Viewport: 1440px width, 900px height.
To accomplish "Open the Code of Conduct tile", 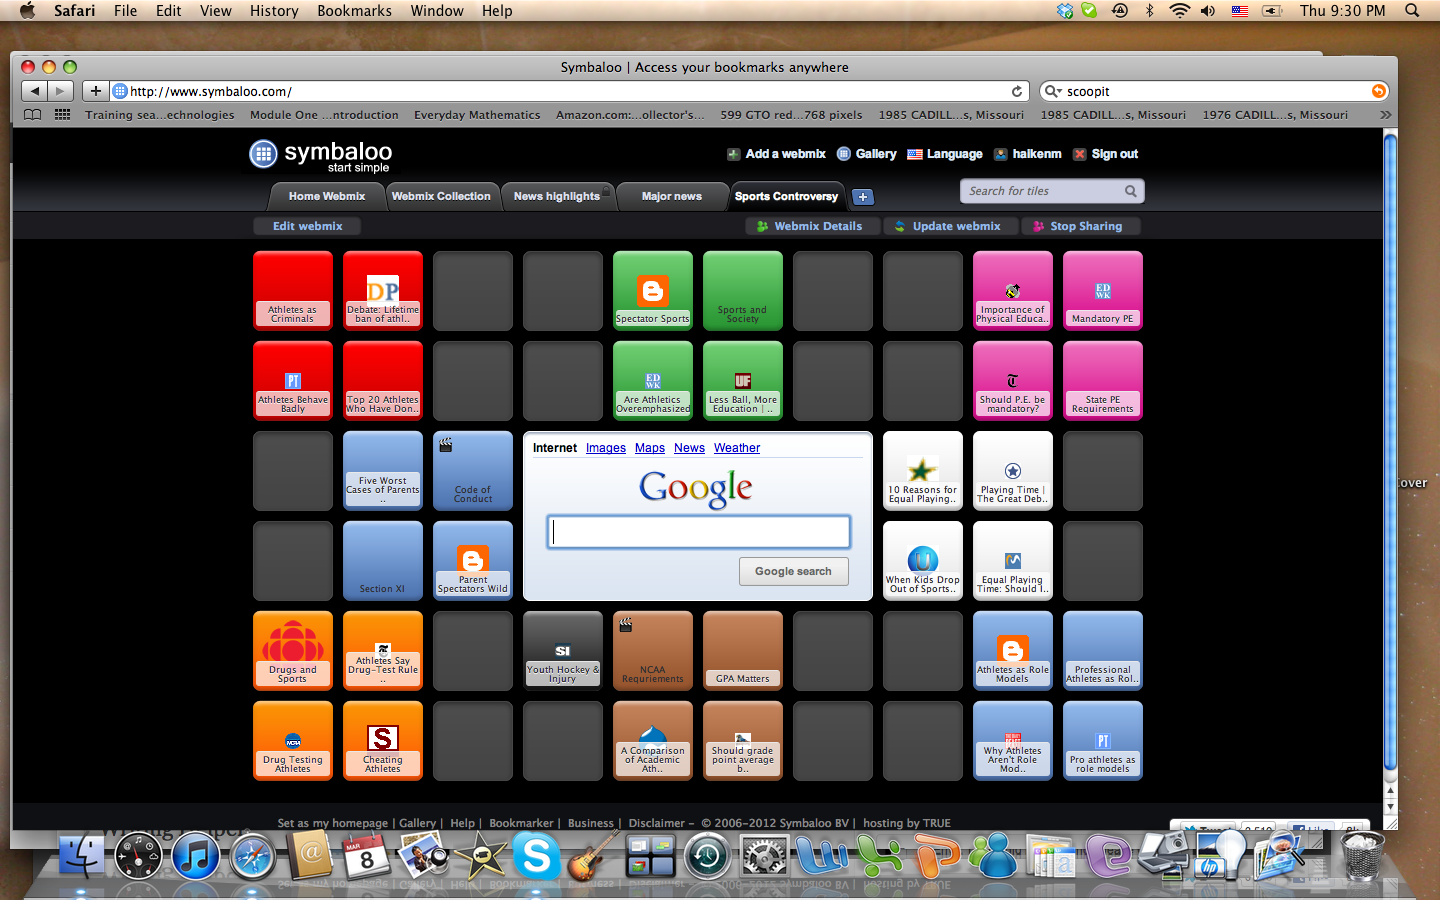I will [473, 471].
